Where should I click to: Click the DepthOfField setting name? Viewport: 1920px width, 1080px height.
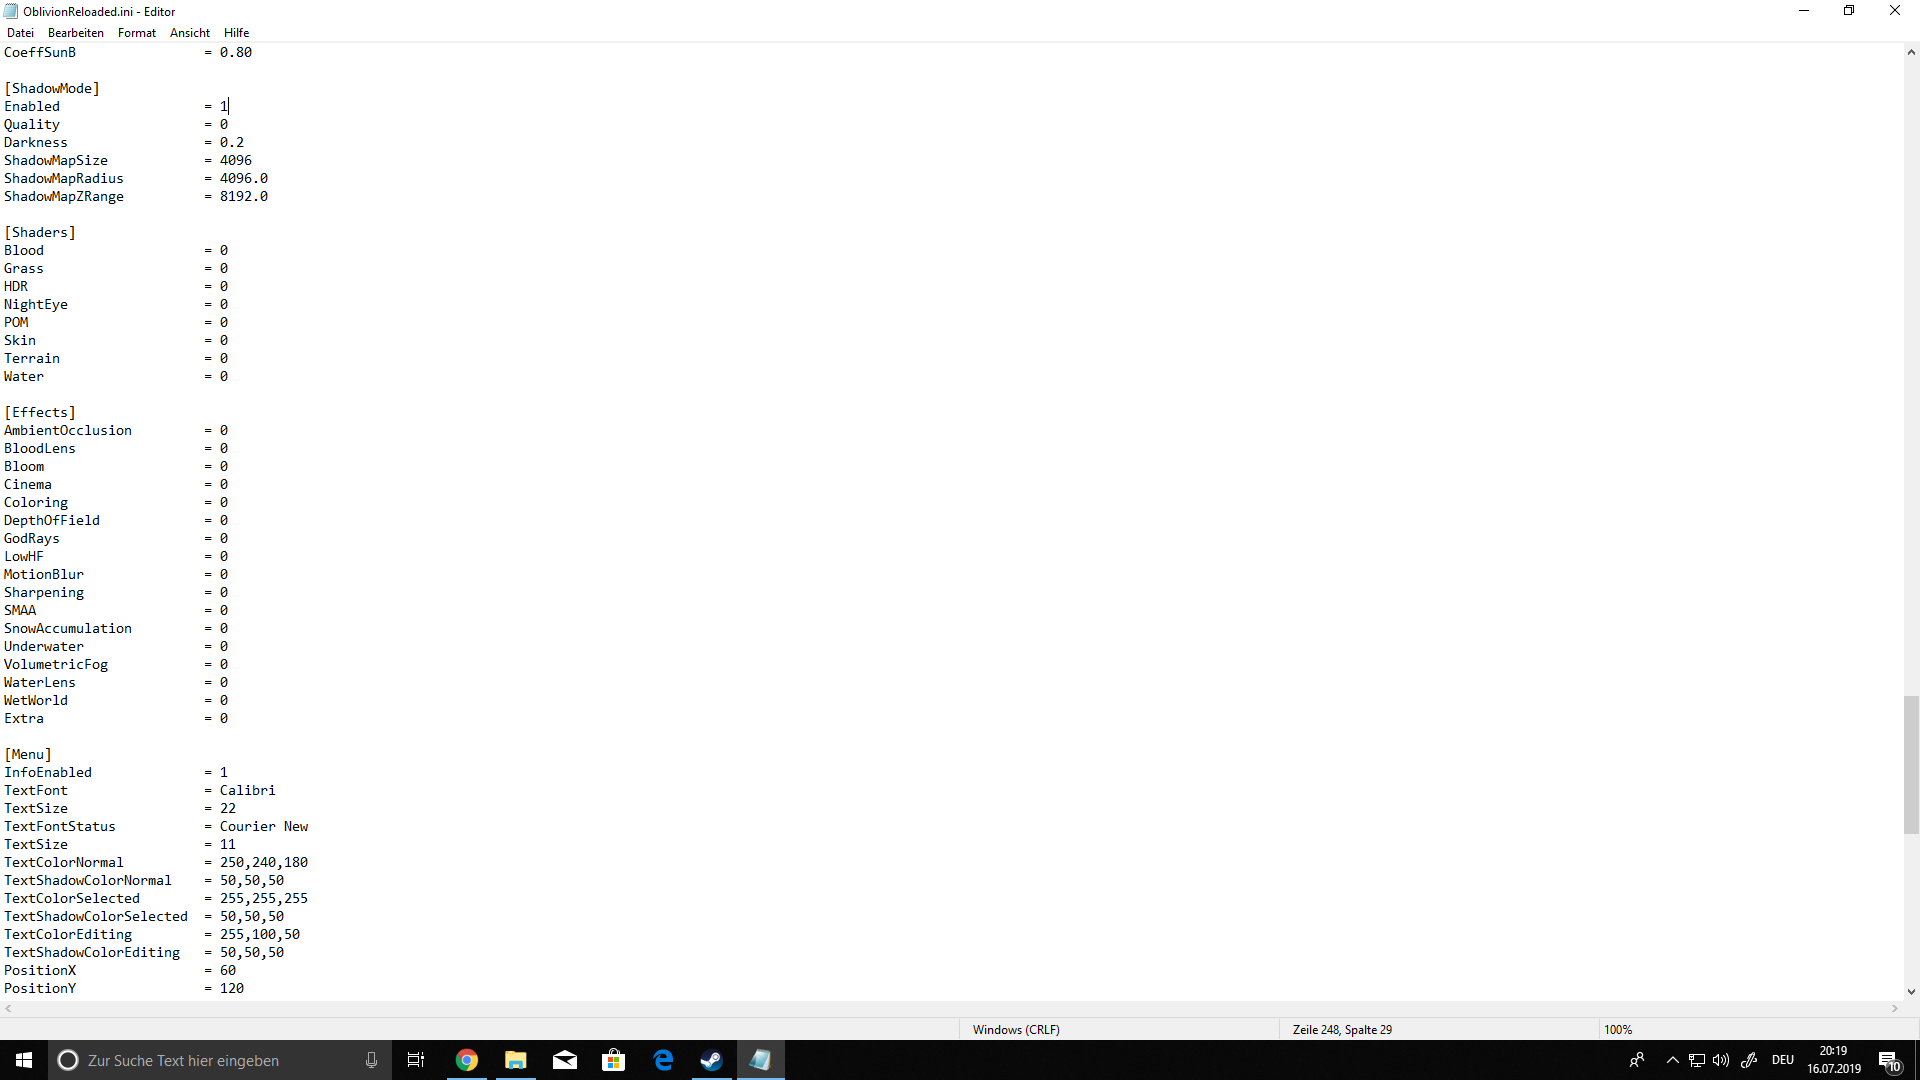coord(52,520)
